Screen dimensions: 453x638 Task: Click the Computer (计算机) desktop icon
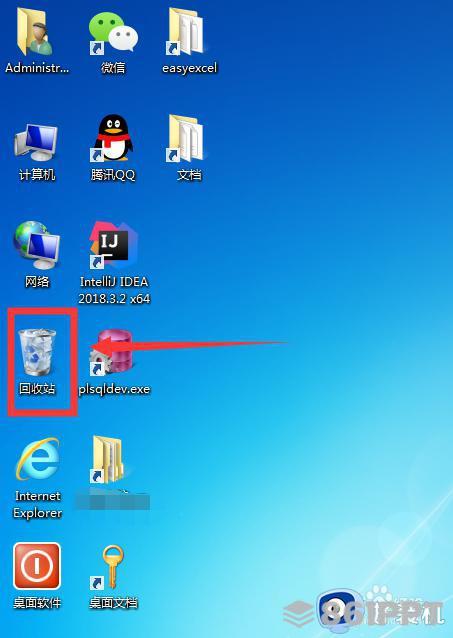tap(36, 142)
